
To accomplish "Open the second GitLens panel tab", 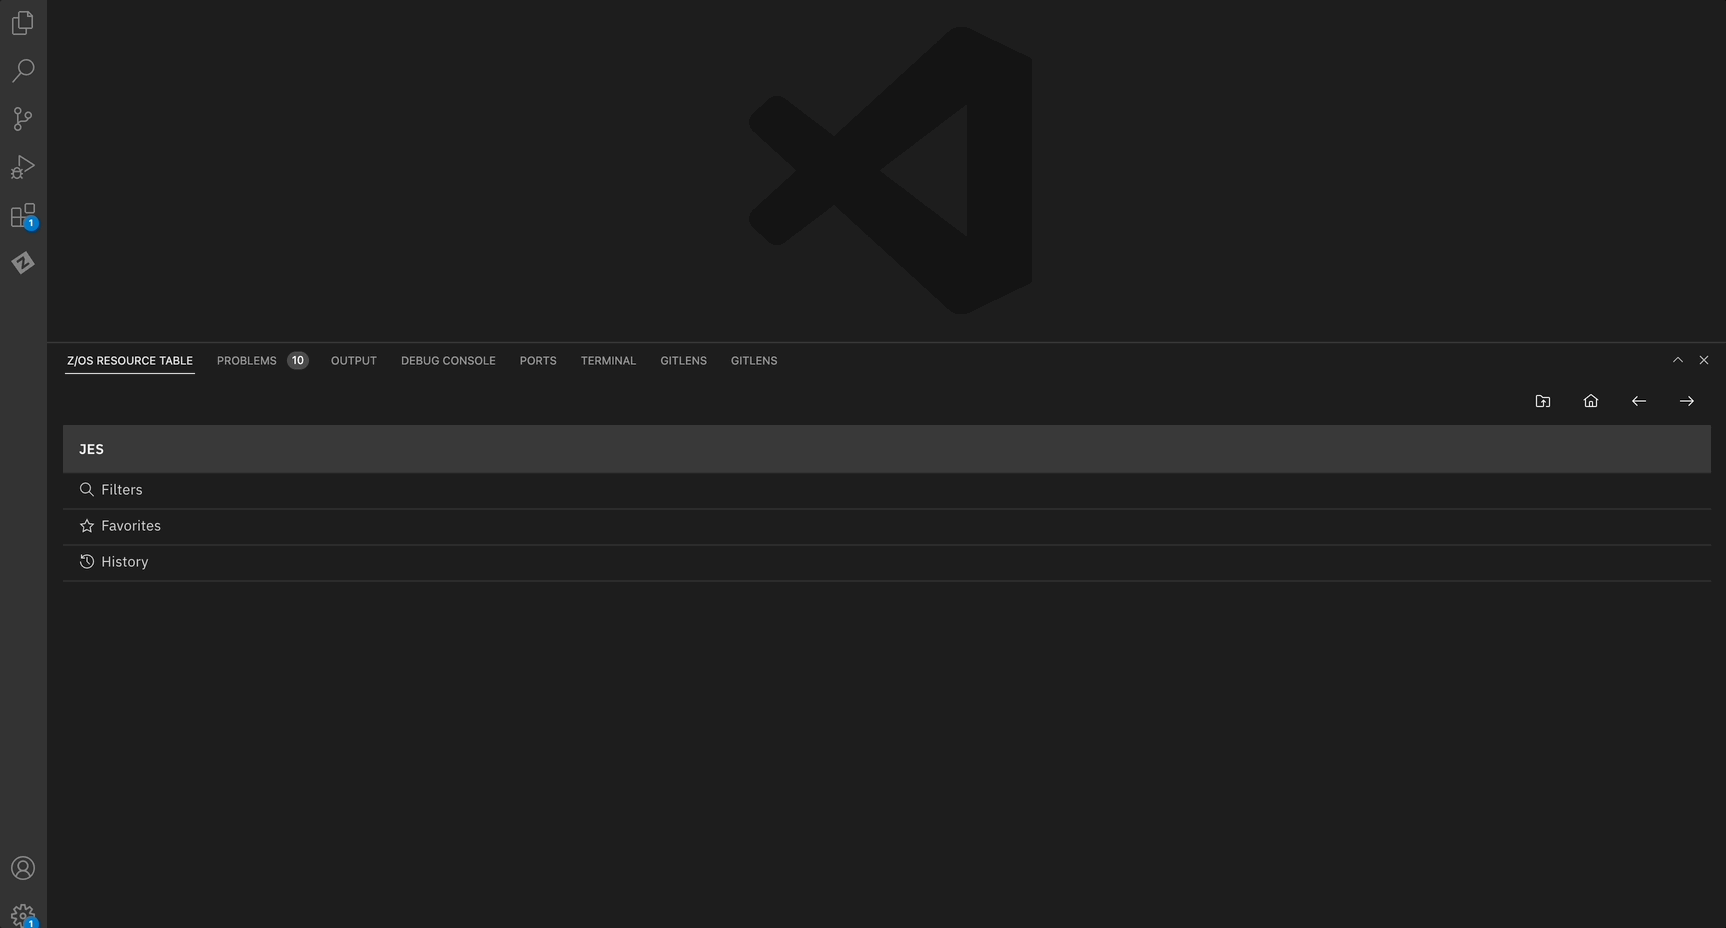I will click(754, 361).
